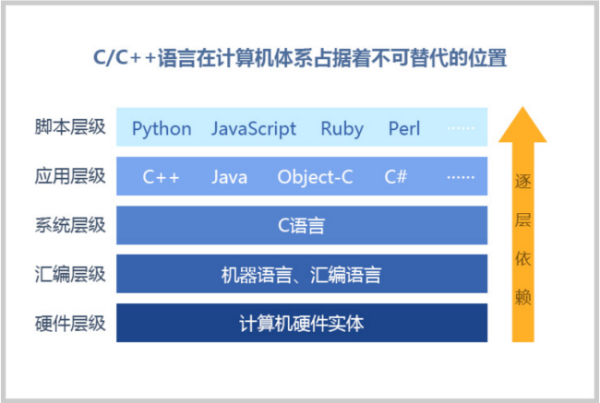
Task: Select the Java text
Action: pos(229,177)
